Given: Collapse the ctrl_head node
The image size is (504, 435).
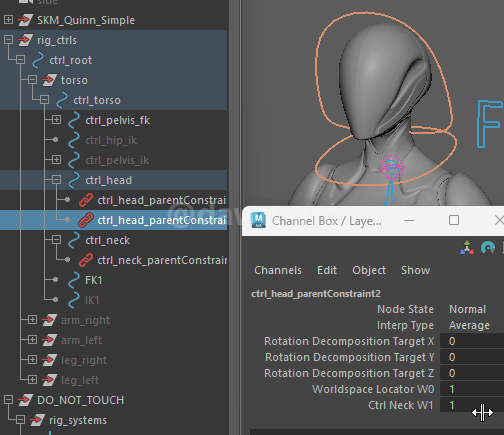Looking at the screenshot, I should coord(56,180).
